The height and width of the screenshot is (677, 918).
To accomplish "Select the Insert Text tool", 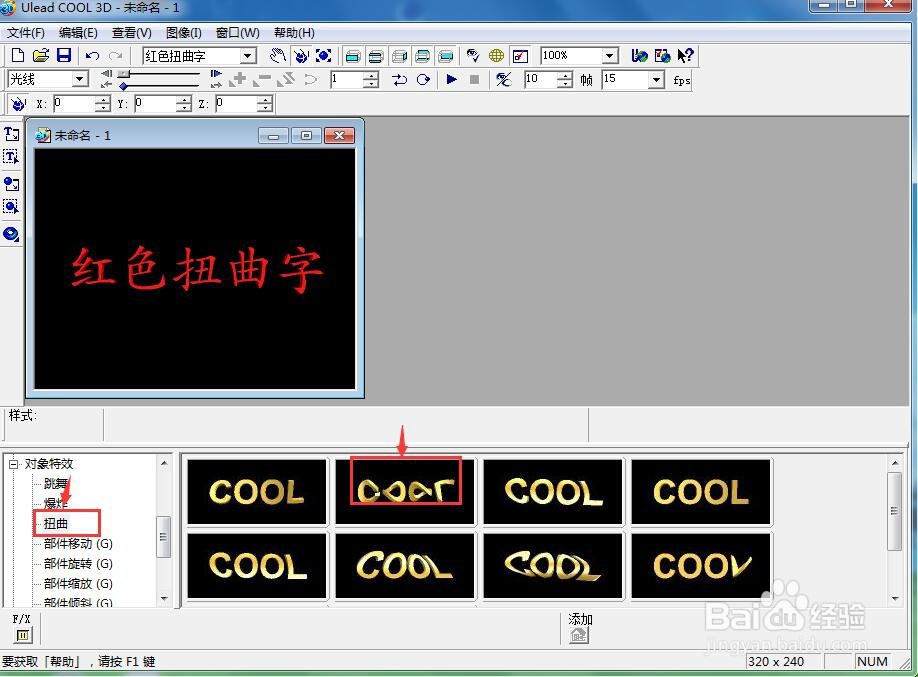I will 11,134.
